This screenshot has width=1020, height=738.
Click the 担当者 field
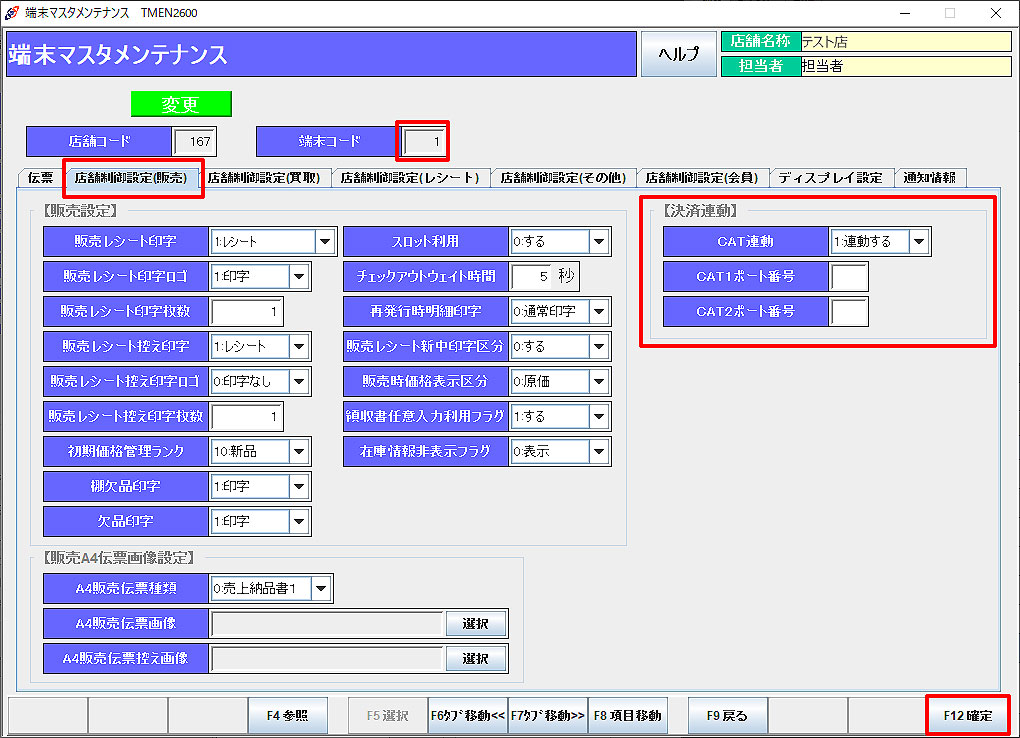(906, 66)
